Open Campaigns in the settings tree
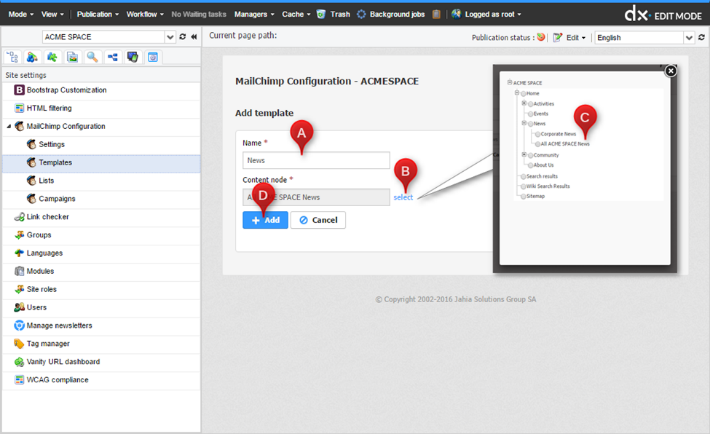The height and width of the screenshot is (434, 710). [x=101, y=198]
